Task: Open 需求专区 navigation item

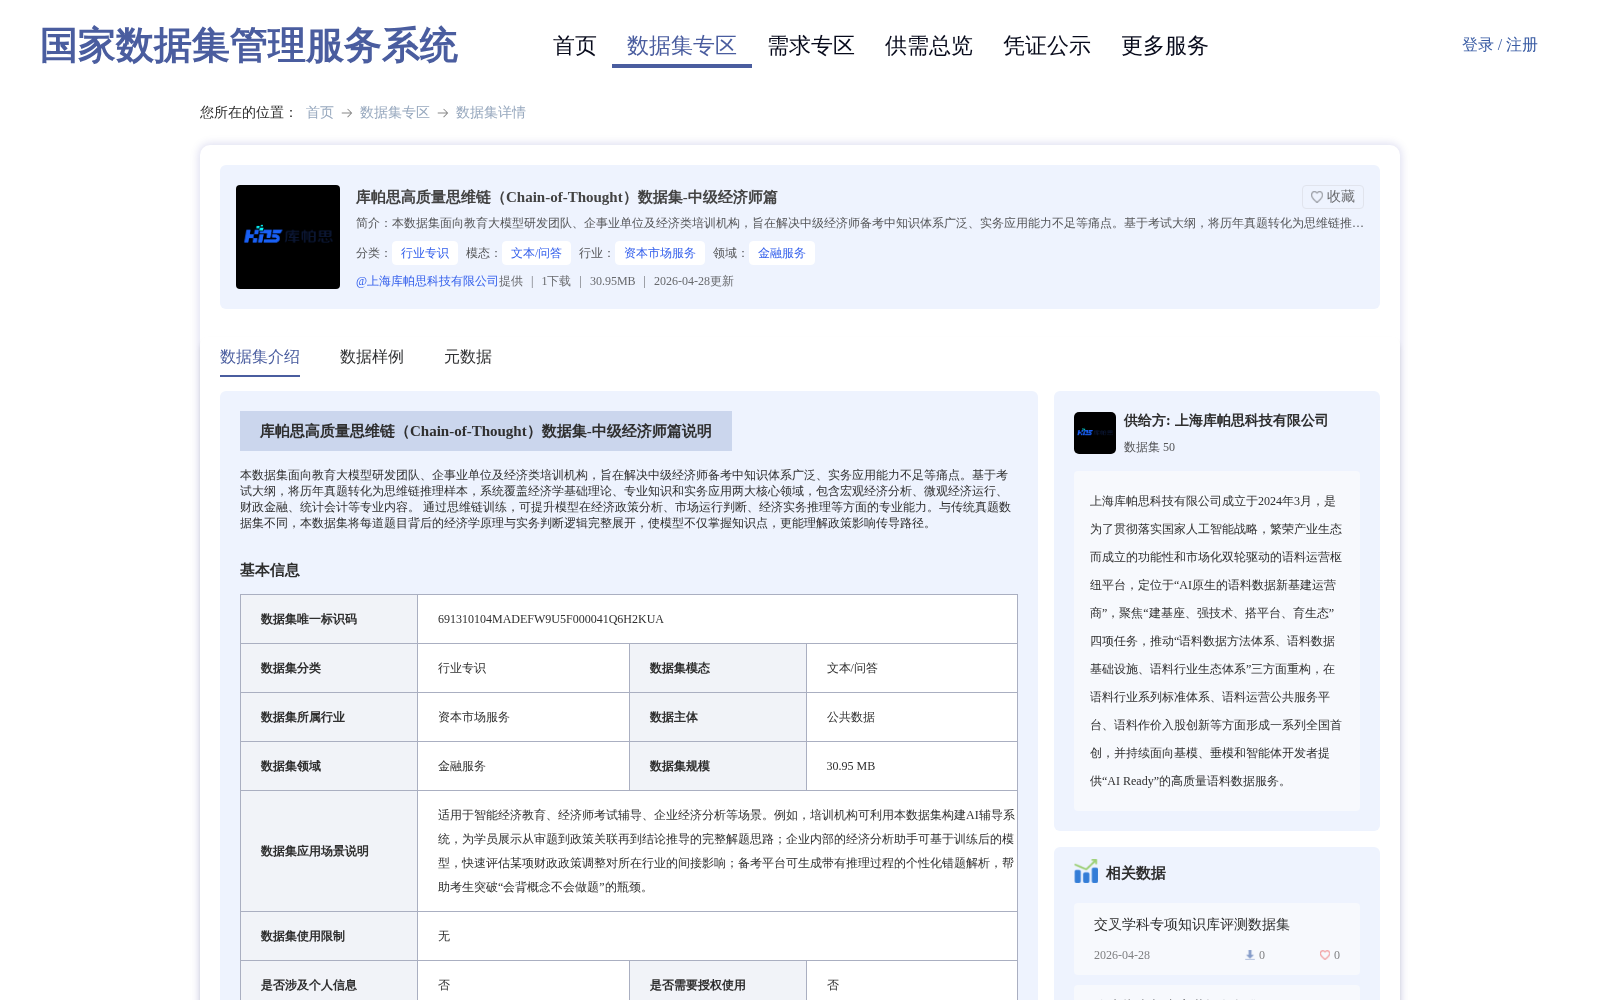Action: [811, 46]
